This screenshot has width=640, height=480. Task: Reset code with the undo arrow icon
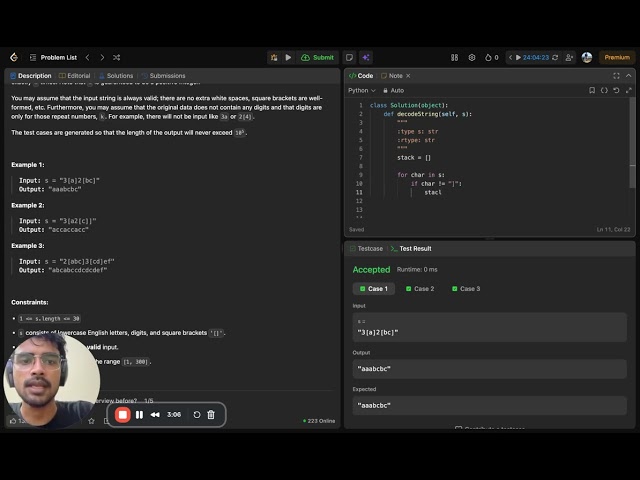[x=616, y=90]
